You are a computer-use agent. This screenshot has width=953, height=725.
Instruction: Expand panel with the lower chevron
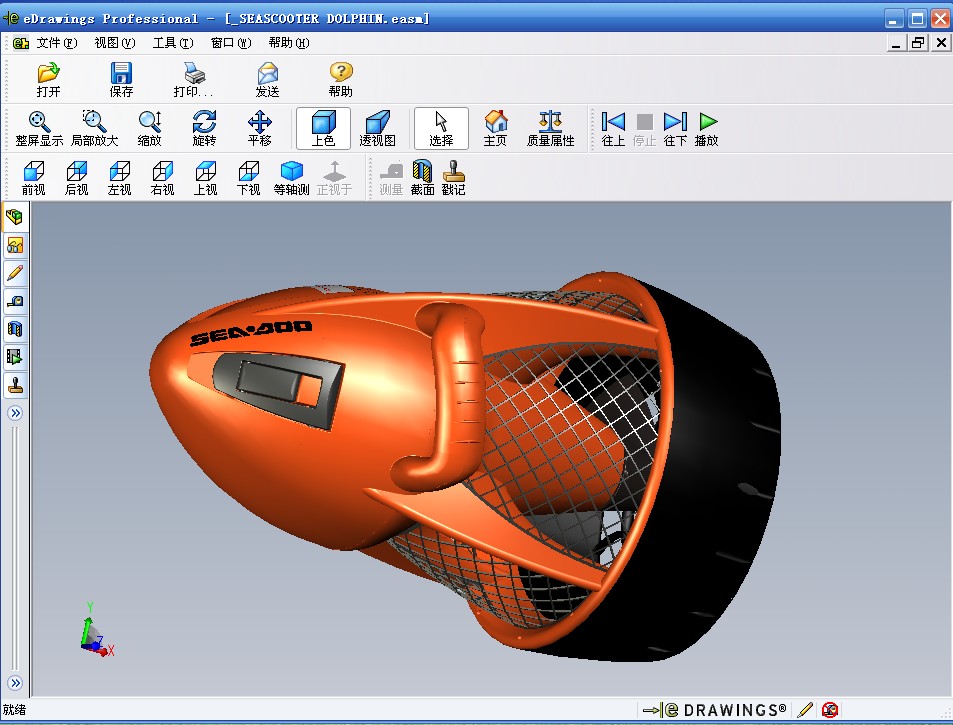pyautogui.click(x=15, y=683)
